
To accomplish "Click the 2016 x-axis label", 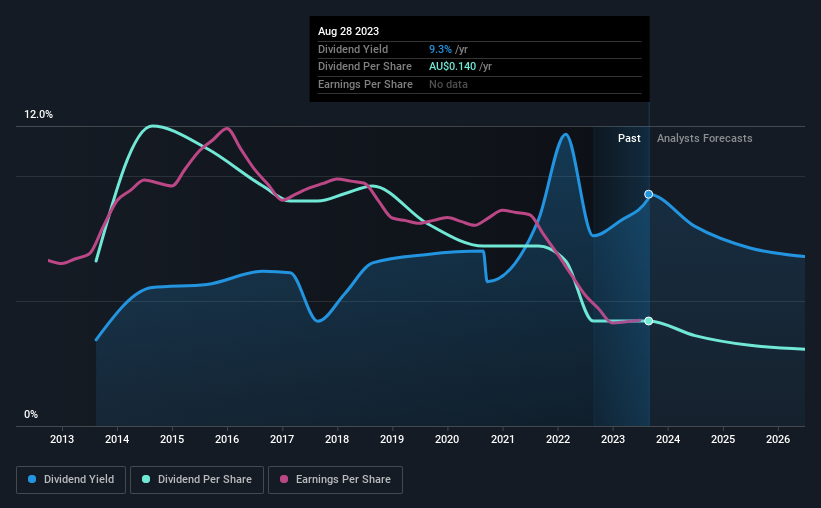I will pos(227,439).
